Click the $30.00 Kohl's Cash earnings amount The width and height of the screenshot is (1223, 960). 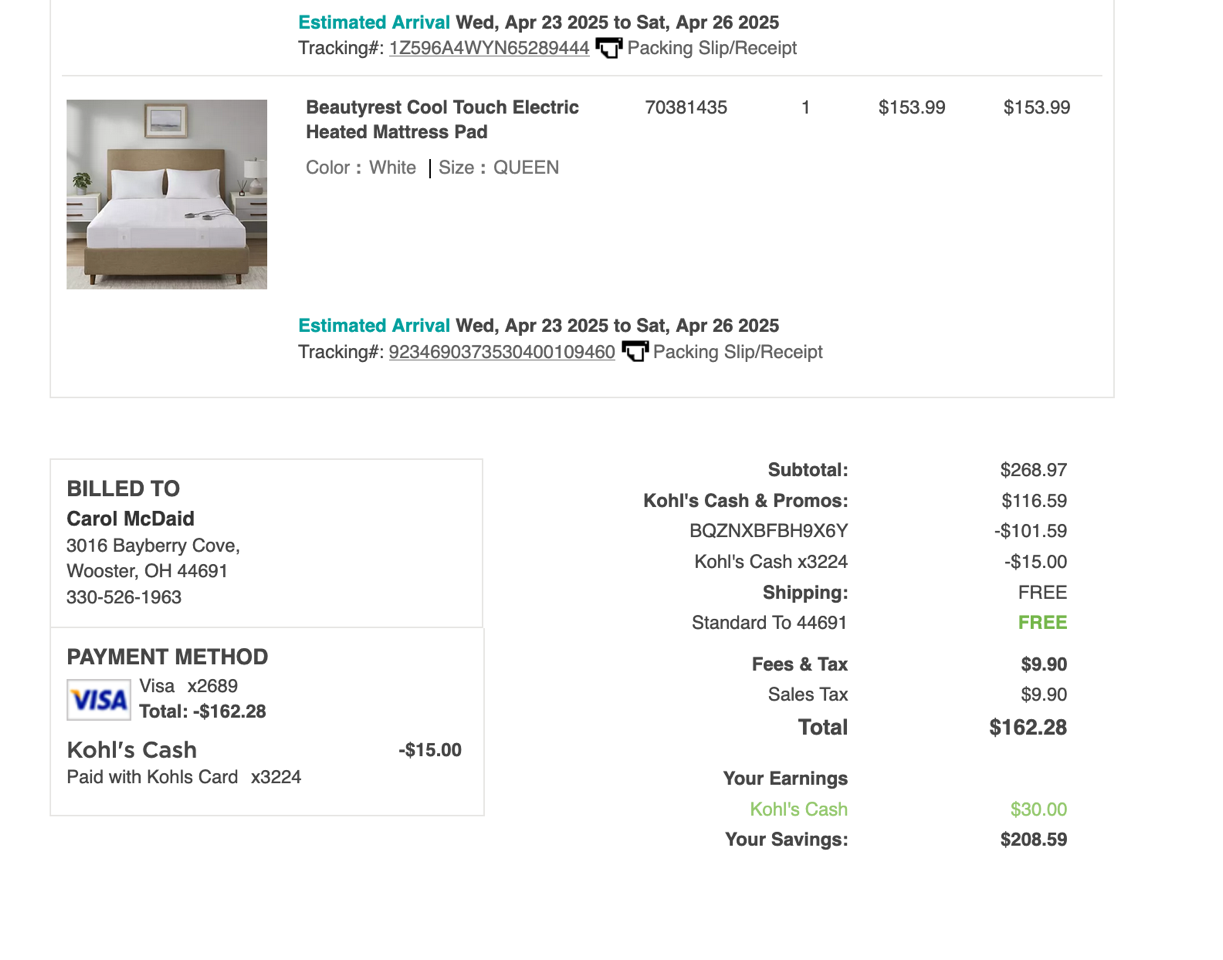(x=1038, y=810)
